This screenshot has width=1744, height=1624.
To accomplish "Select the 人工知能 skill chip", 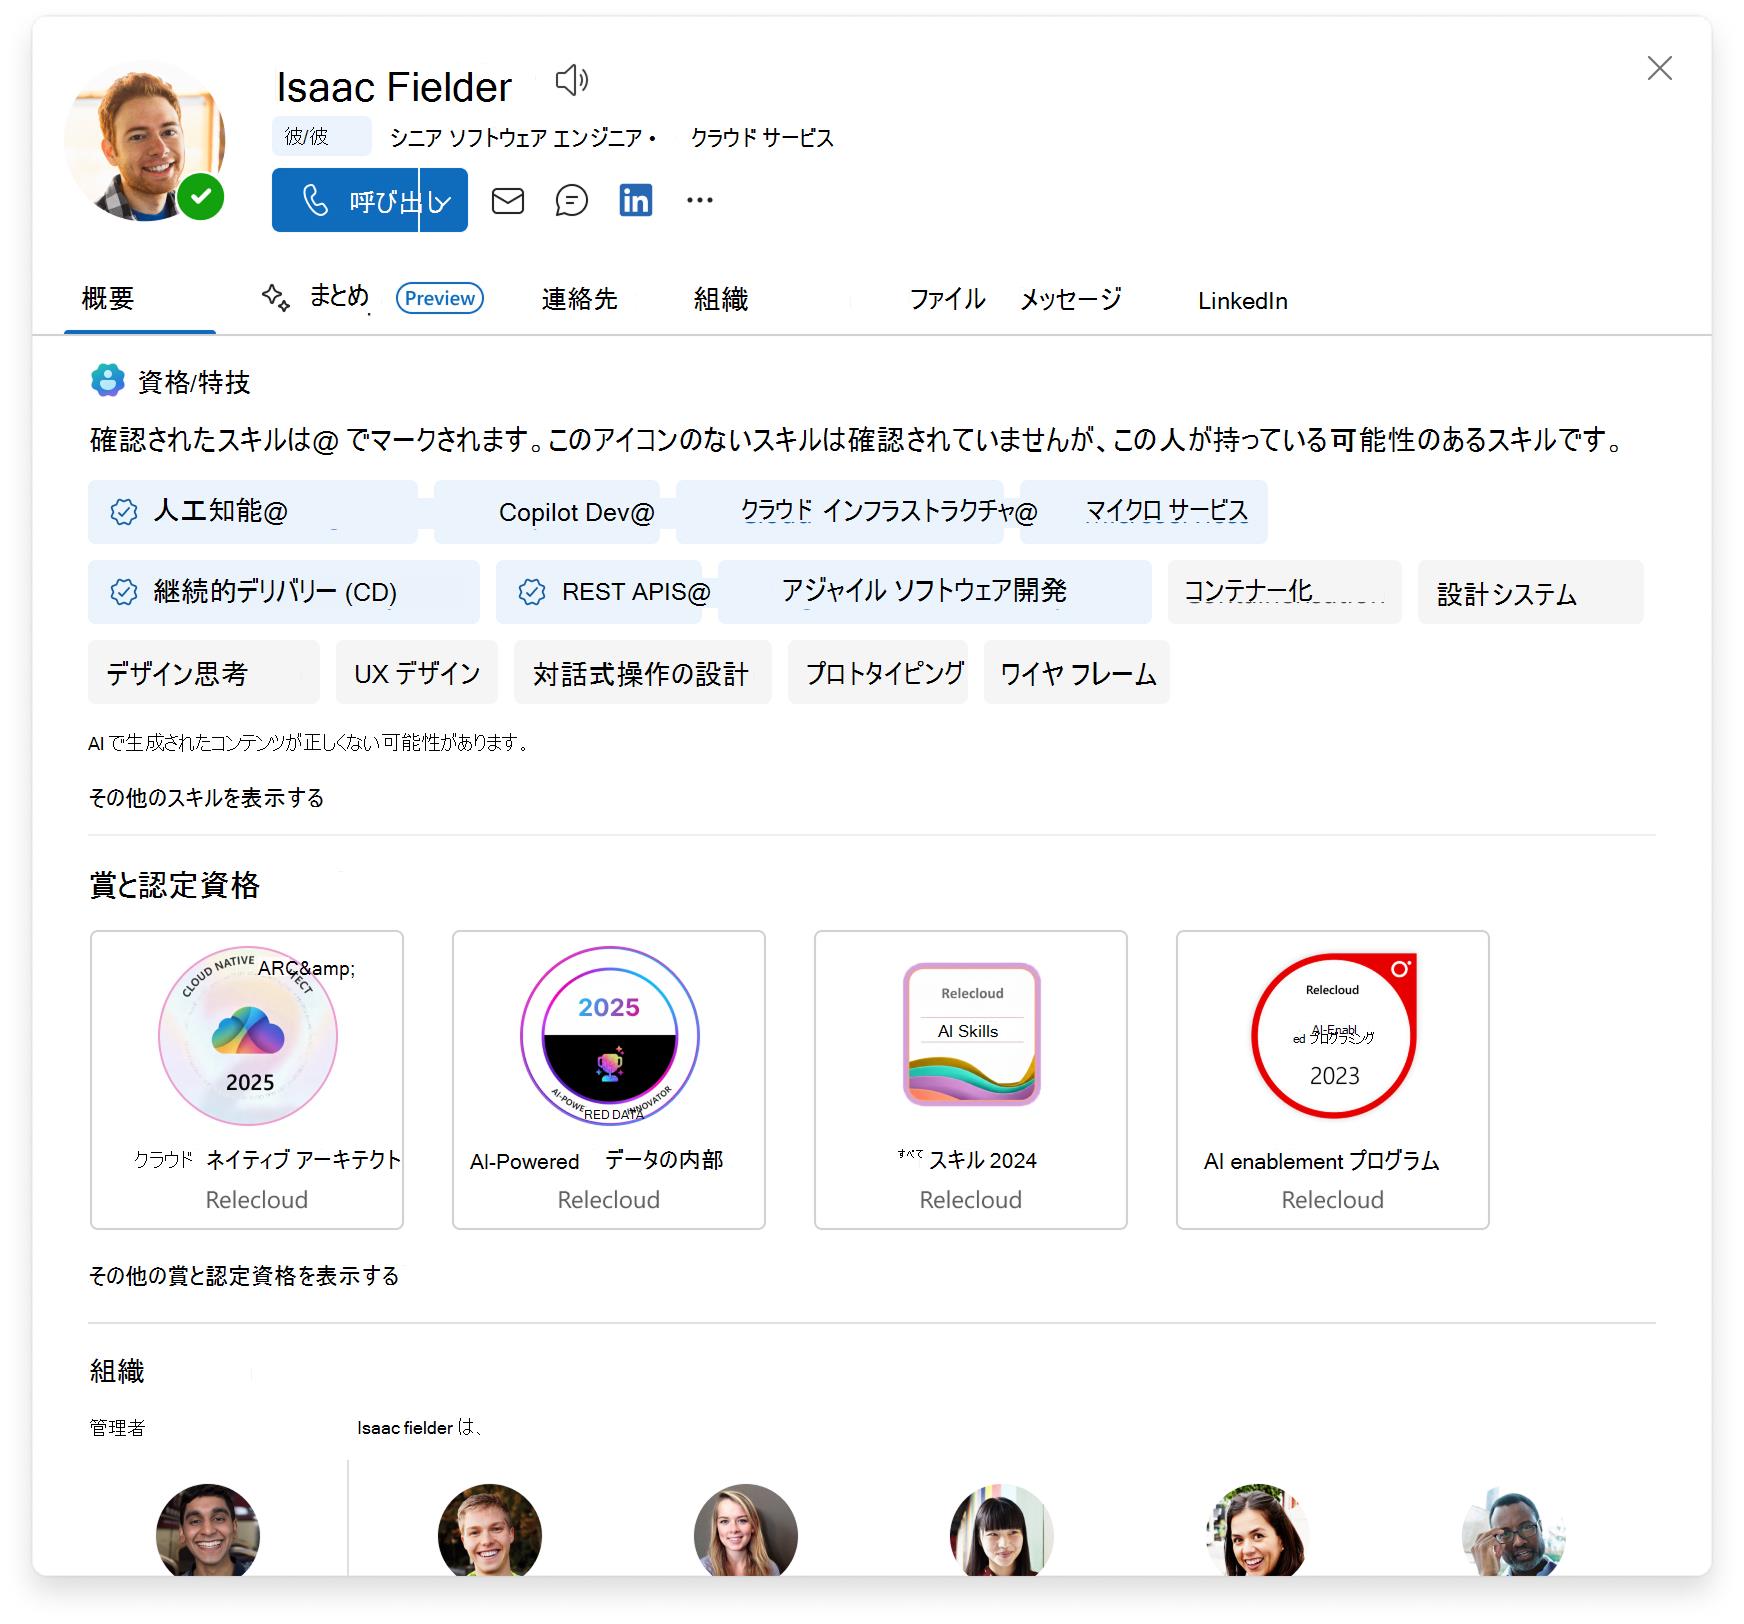I will pos(253,512).
